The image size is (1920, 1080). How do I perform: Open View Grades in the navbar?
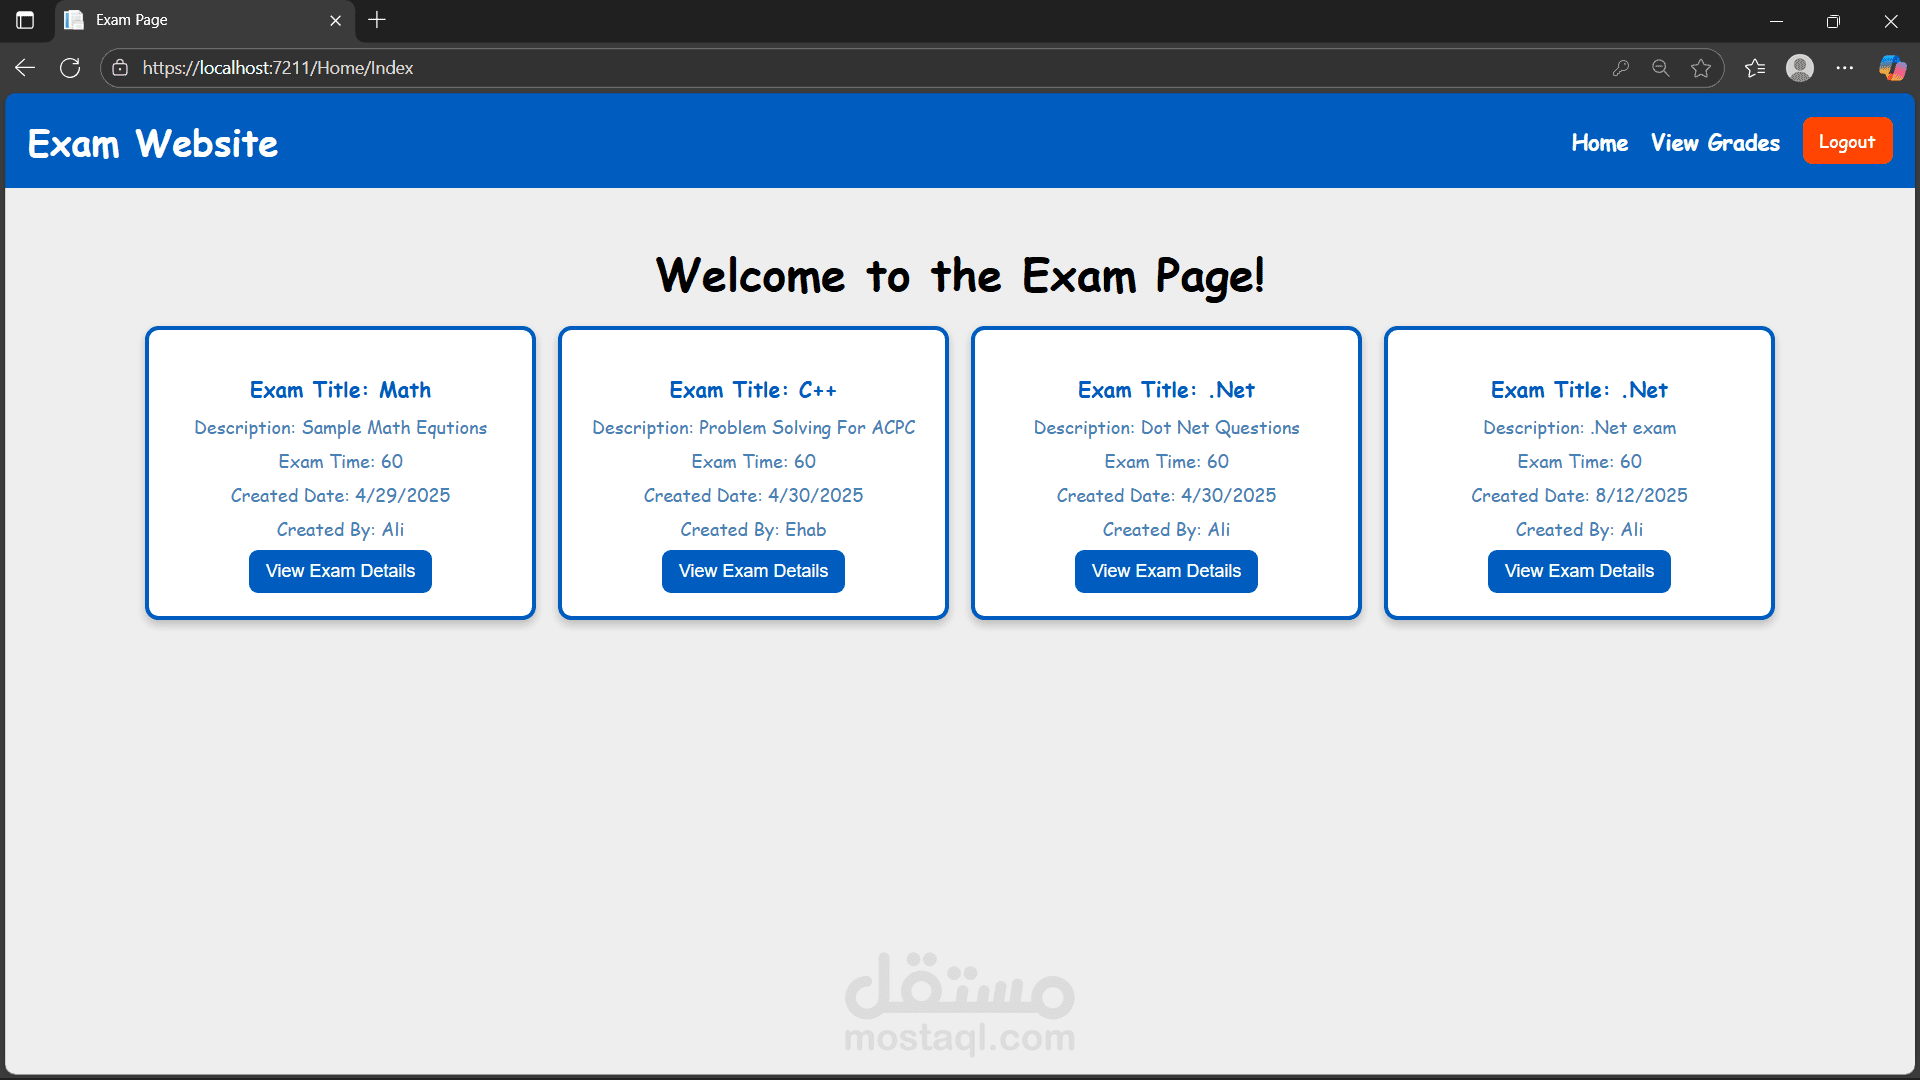tap(1715, 143)
